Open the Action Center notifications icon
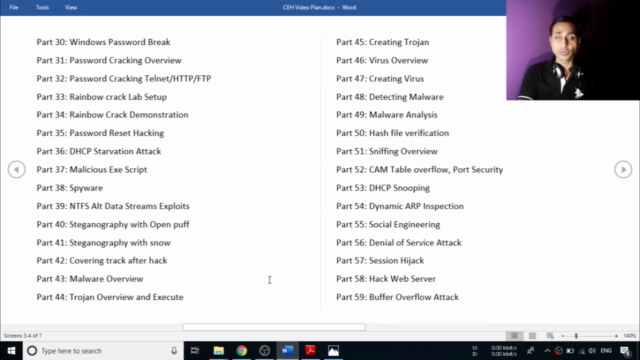Viewport: 640px width, 360px height. tap(625, 351)
